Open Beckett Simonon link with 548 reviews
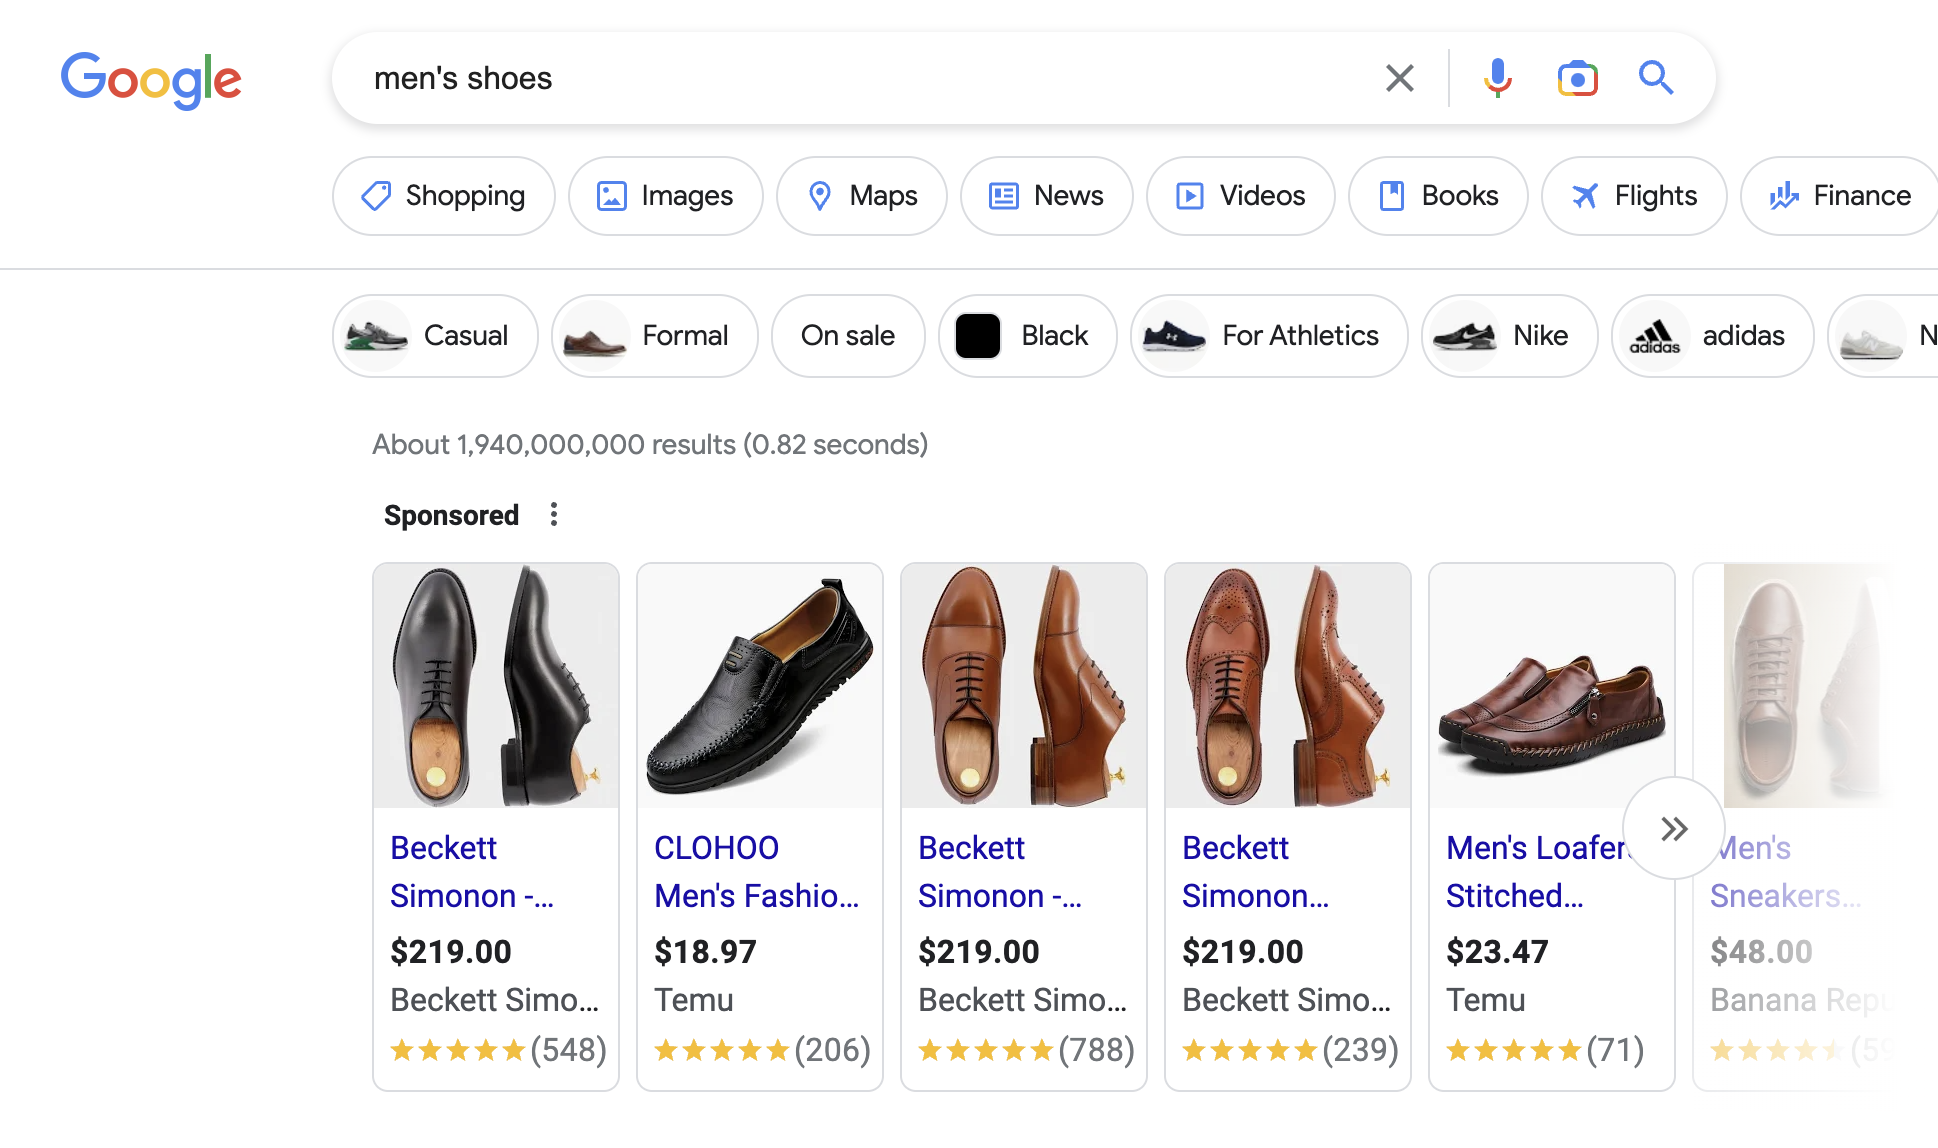Image resolution: width=1938 pixels, height=1148 pixels. (x=472, y=872)
